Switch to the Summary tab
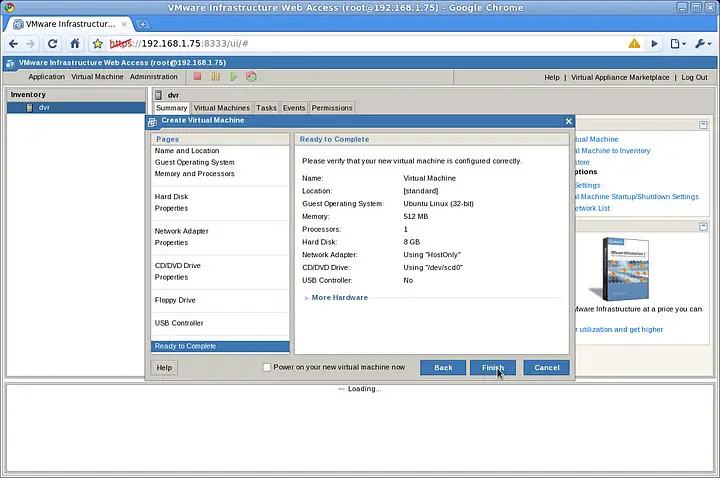The width and height of the screenshot is (720, 478). (x=171, y=108)
